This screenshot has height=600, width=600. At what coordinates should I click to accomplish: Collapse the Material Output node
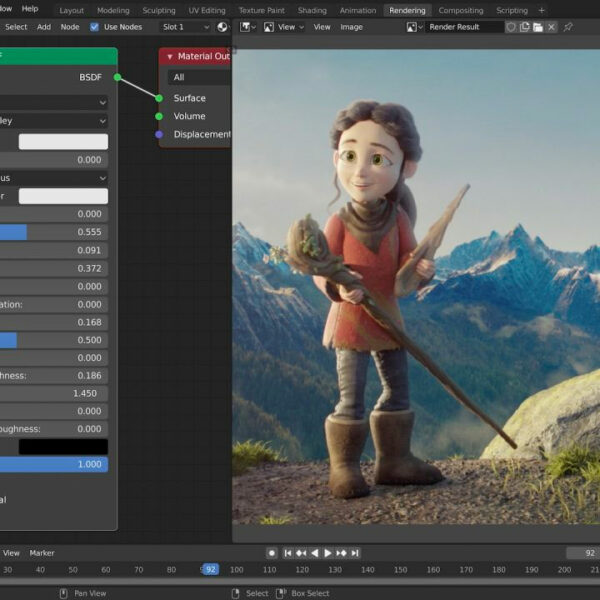(169, 57)
